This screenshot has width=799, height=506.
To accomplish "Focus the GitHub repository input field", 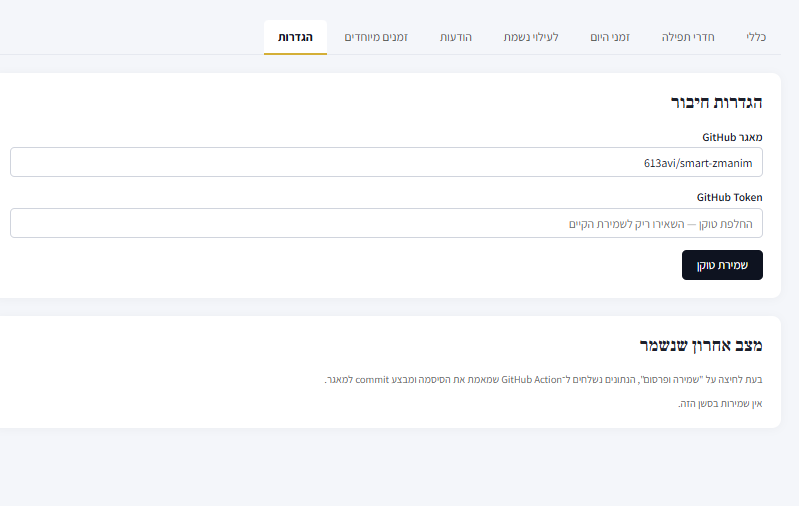I will coord(386,162).
